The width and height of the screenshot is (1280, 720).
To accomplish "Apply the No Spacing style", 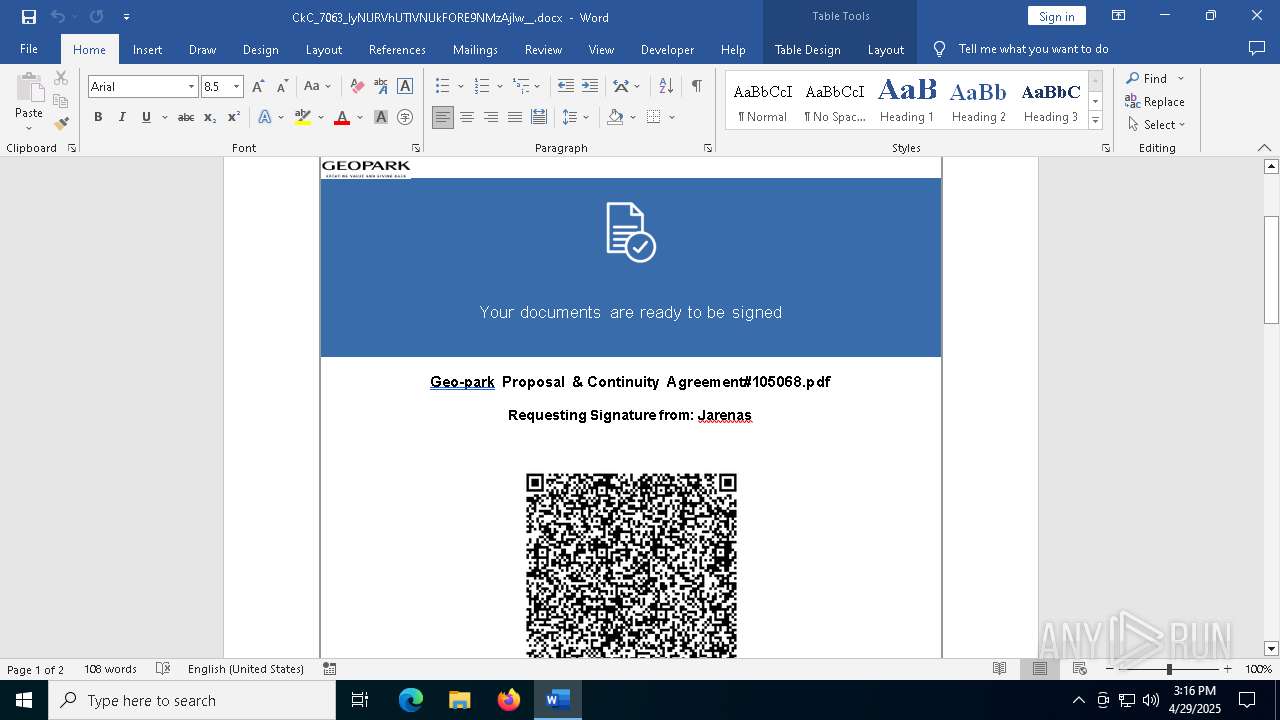I will pos(835,100).
